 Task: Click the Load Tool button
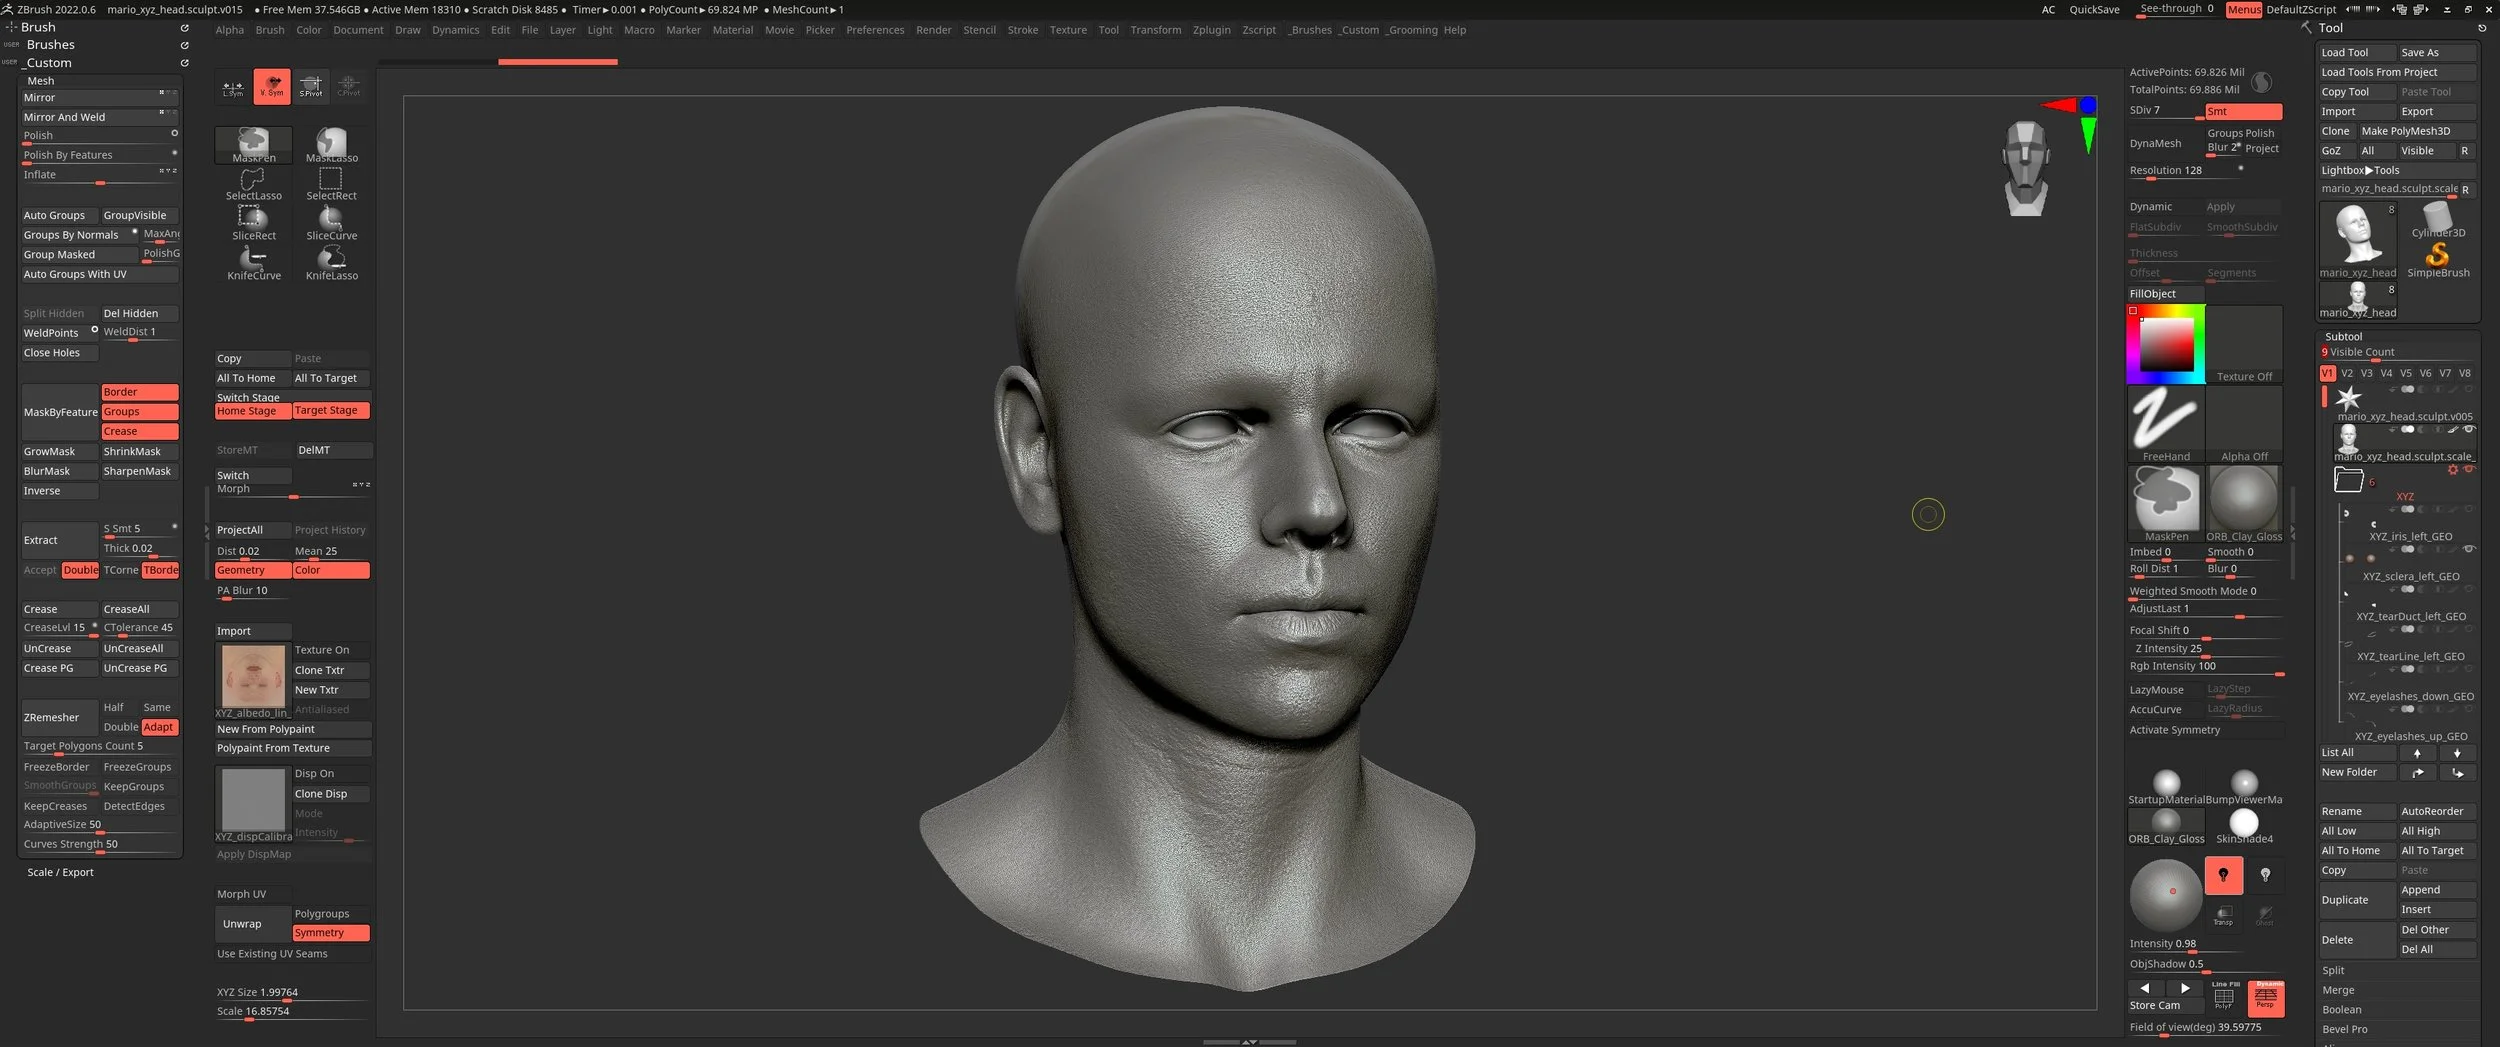pos(2356,53)
